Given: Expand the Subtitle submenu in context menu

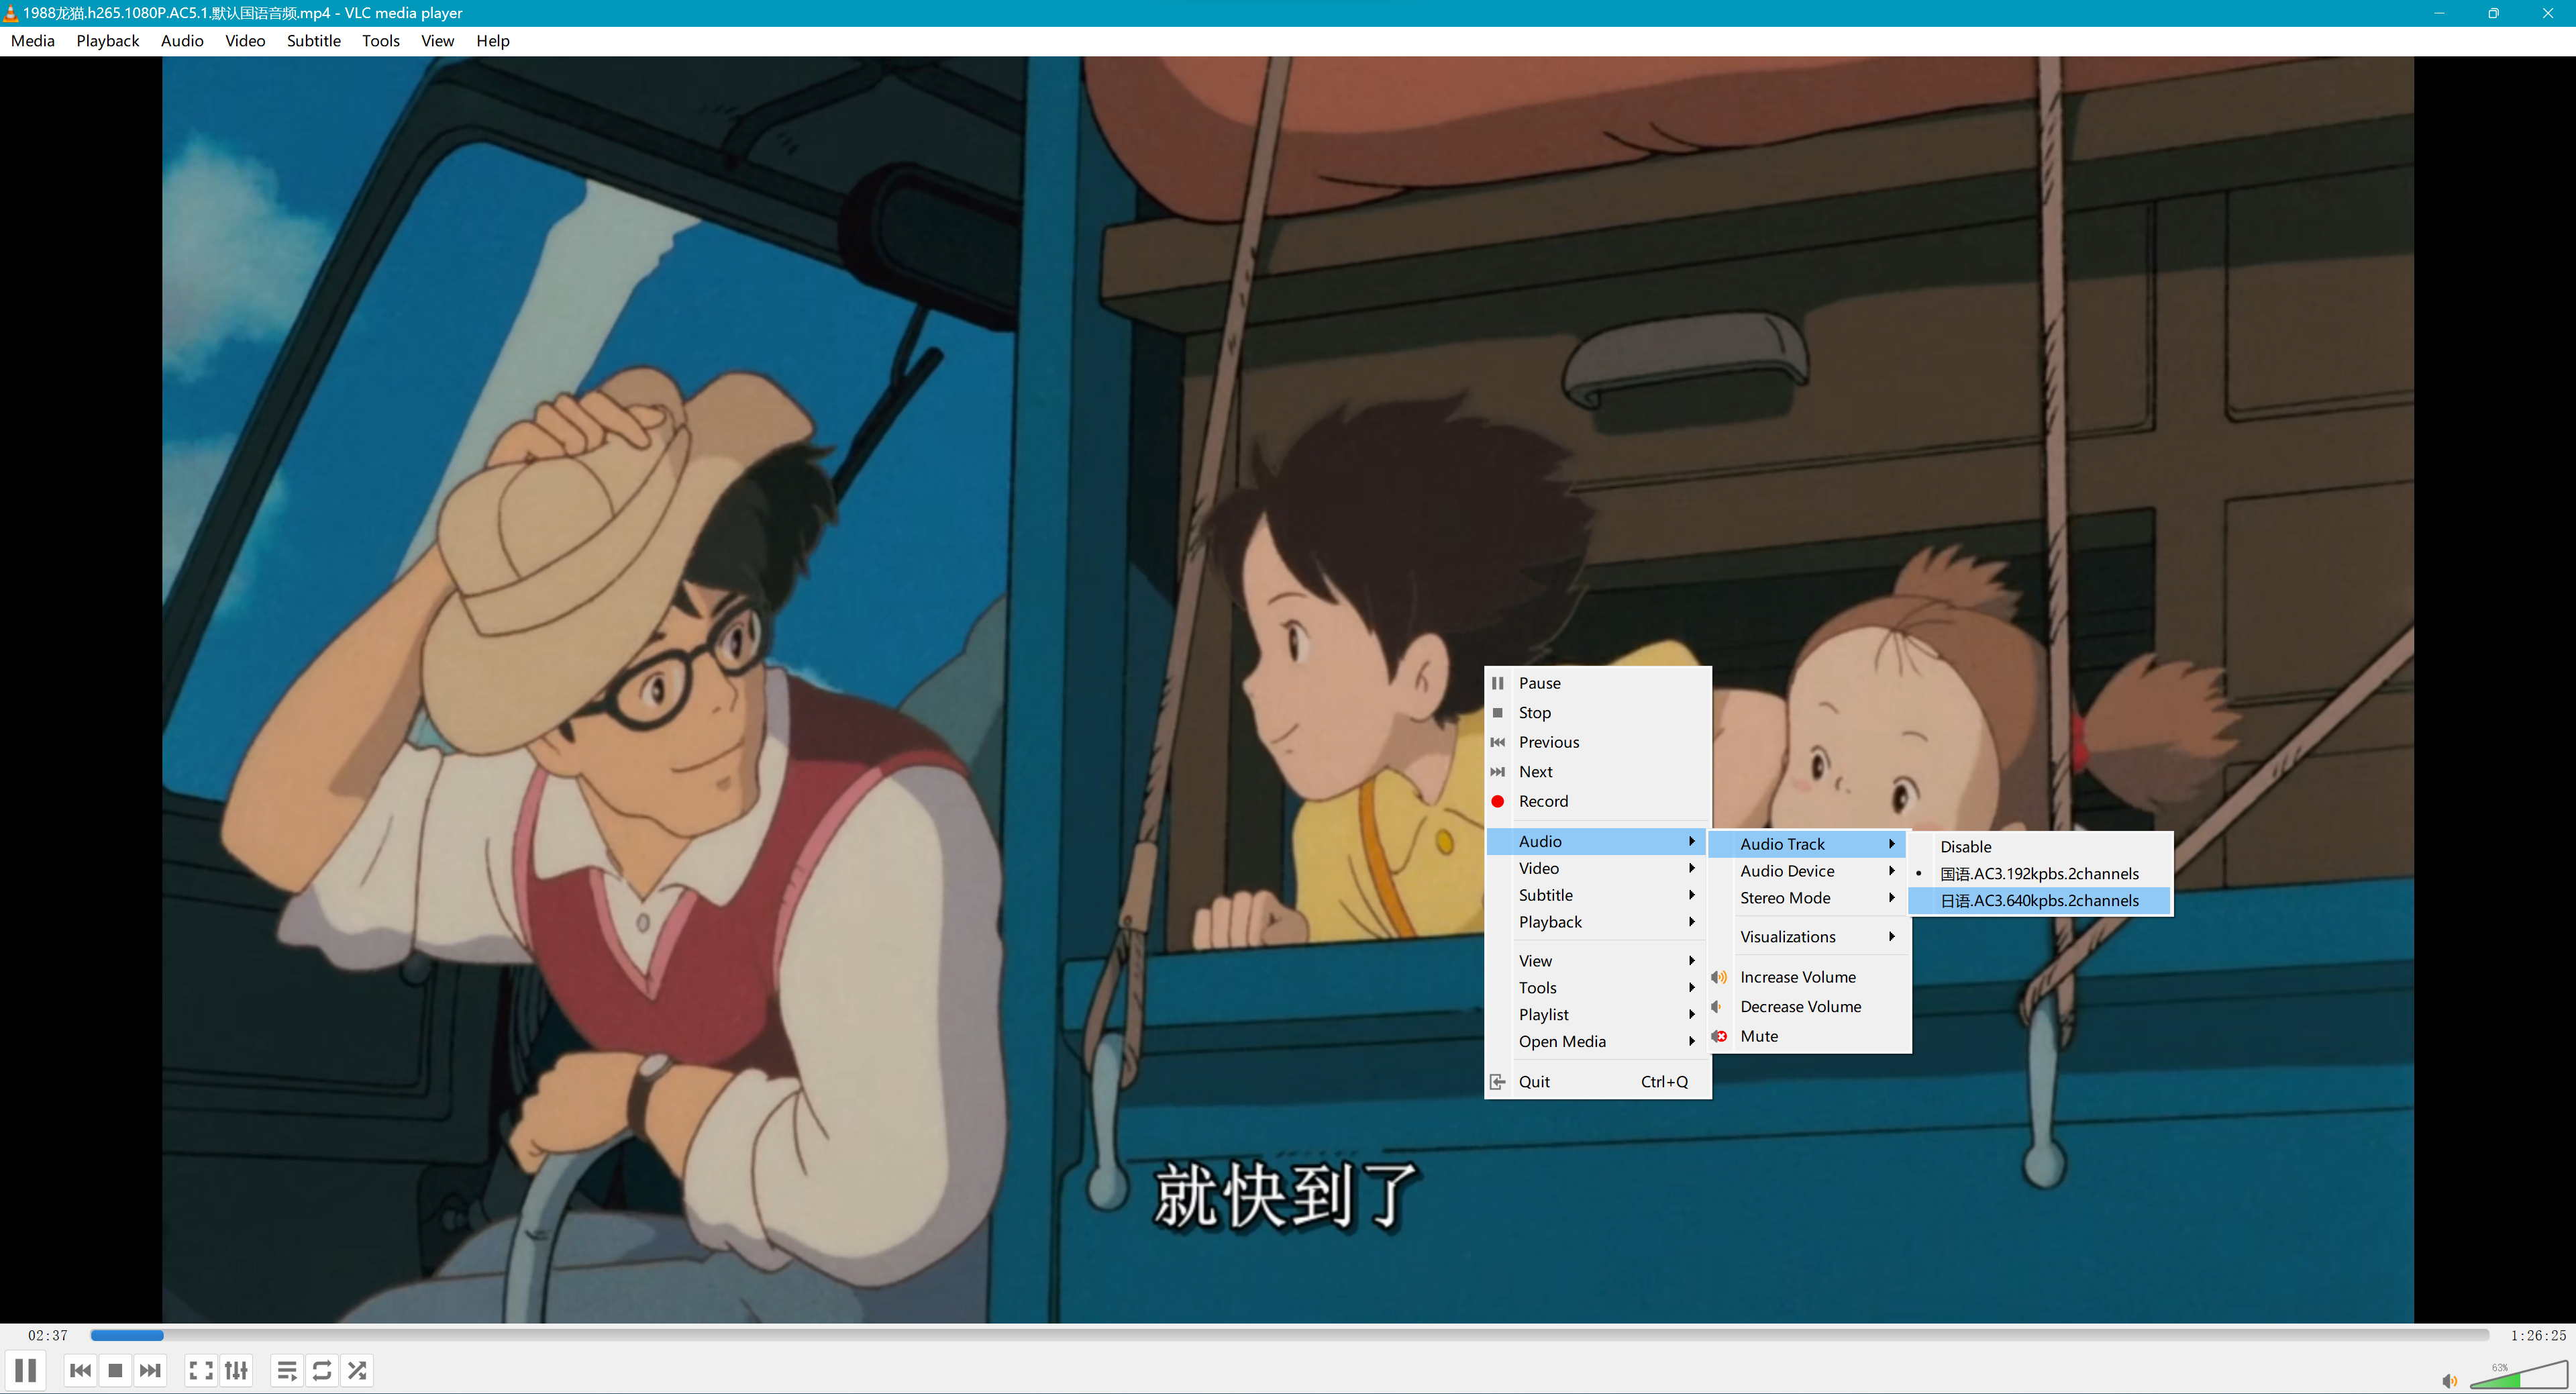Looking at the screenshot, I should tap(1598, 896).
